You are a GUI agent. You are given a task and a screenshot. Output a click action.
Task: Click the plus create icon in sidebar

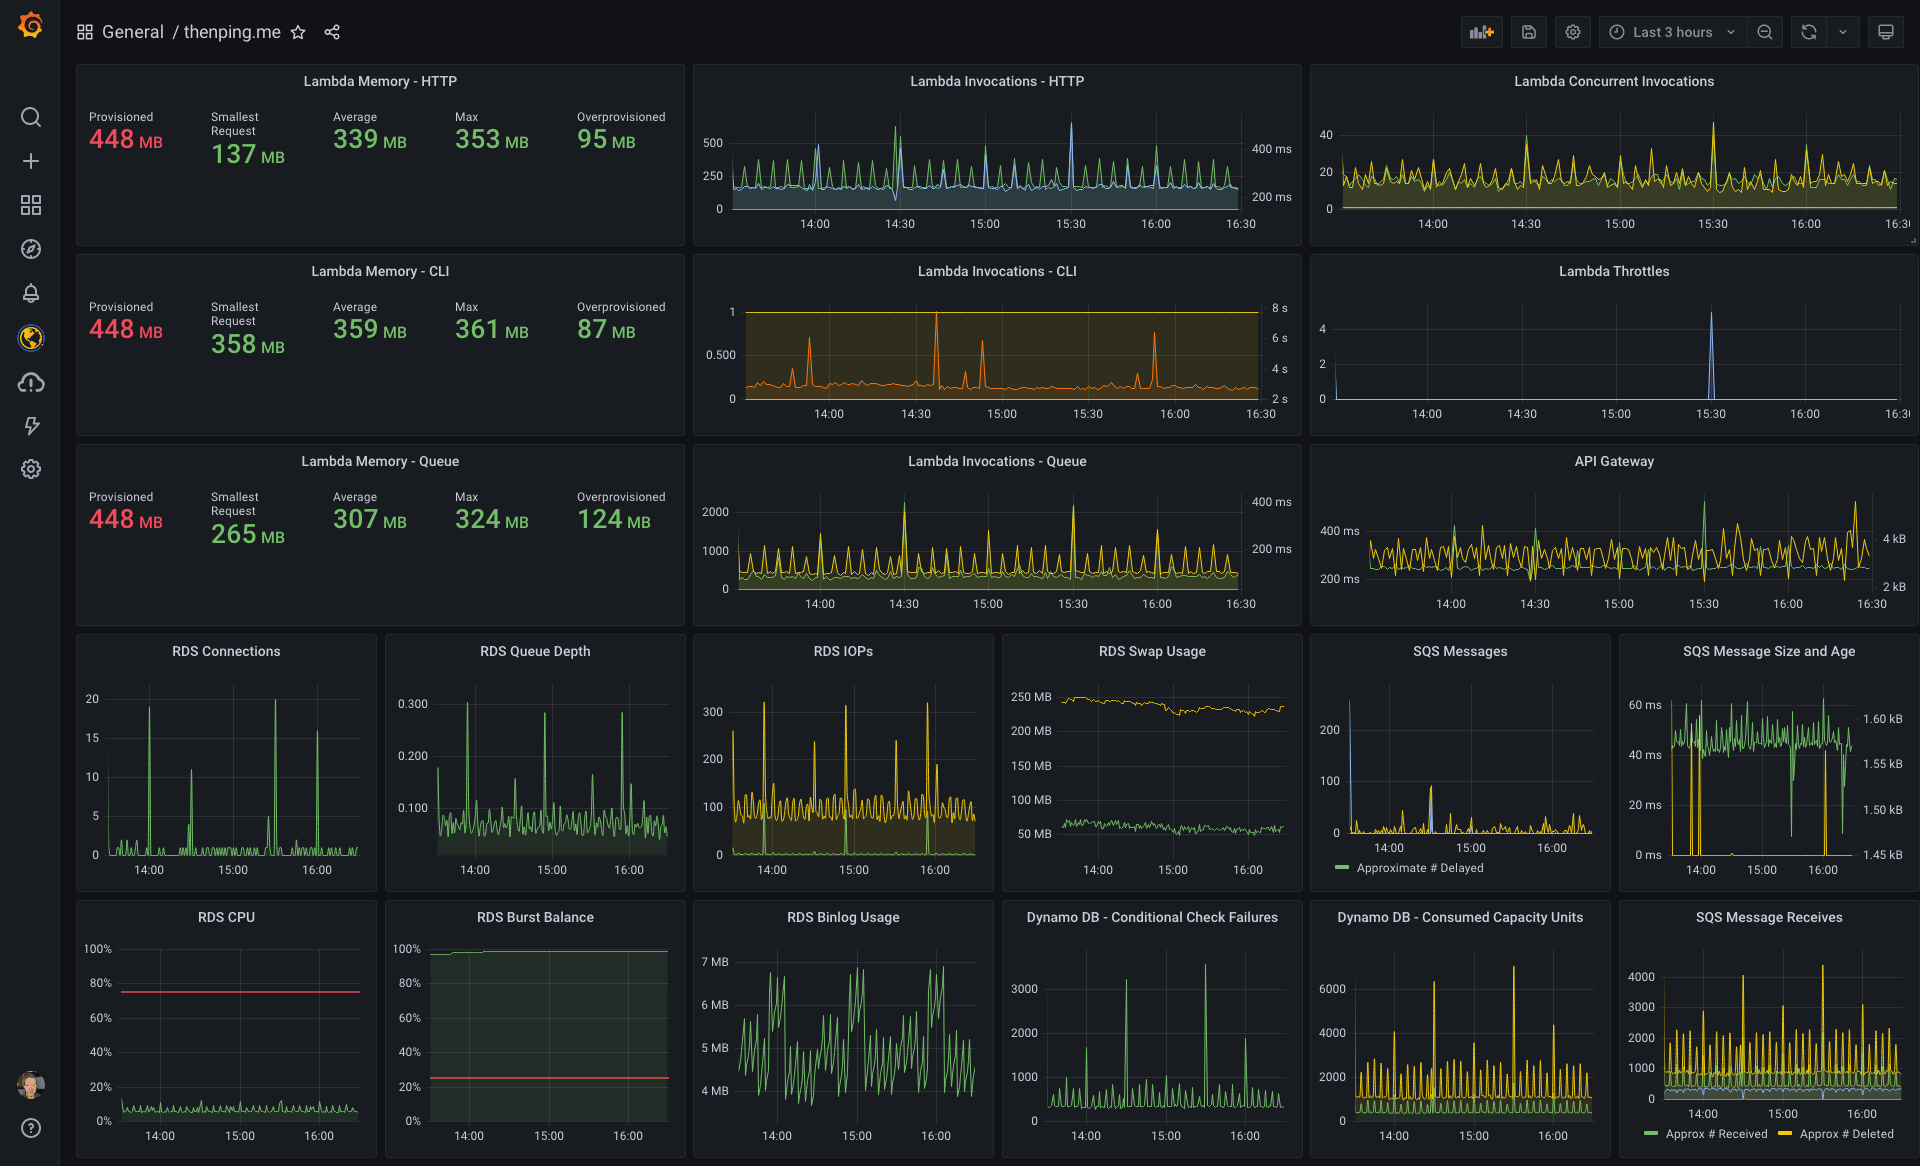31,161
